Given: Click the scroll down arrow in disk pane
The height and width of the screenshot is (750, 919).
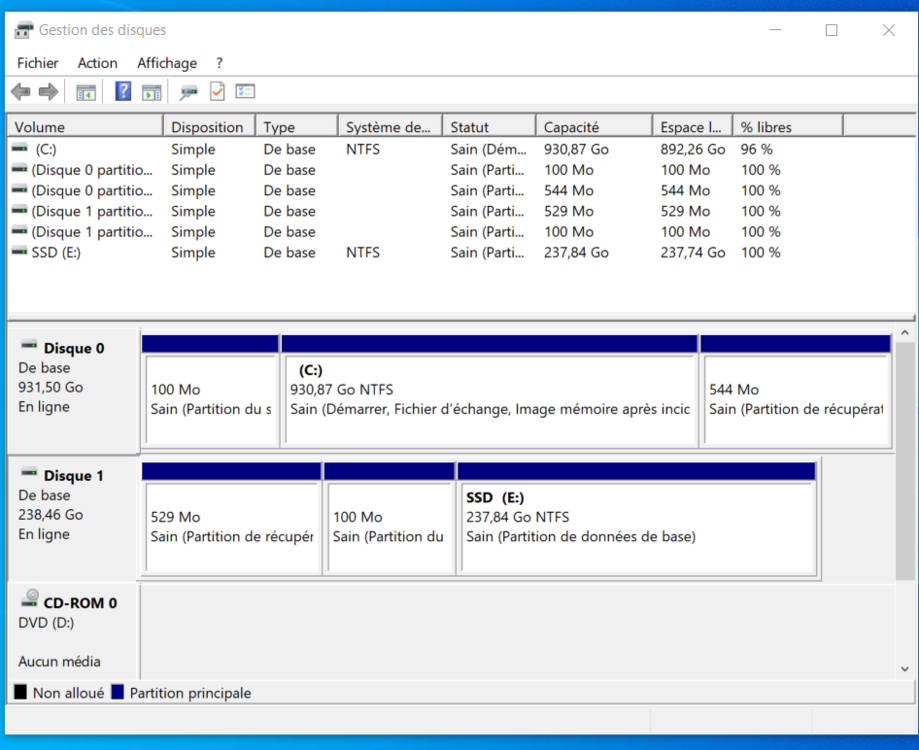Looking at the screenshot, I should pos(904,669).
